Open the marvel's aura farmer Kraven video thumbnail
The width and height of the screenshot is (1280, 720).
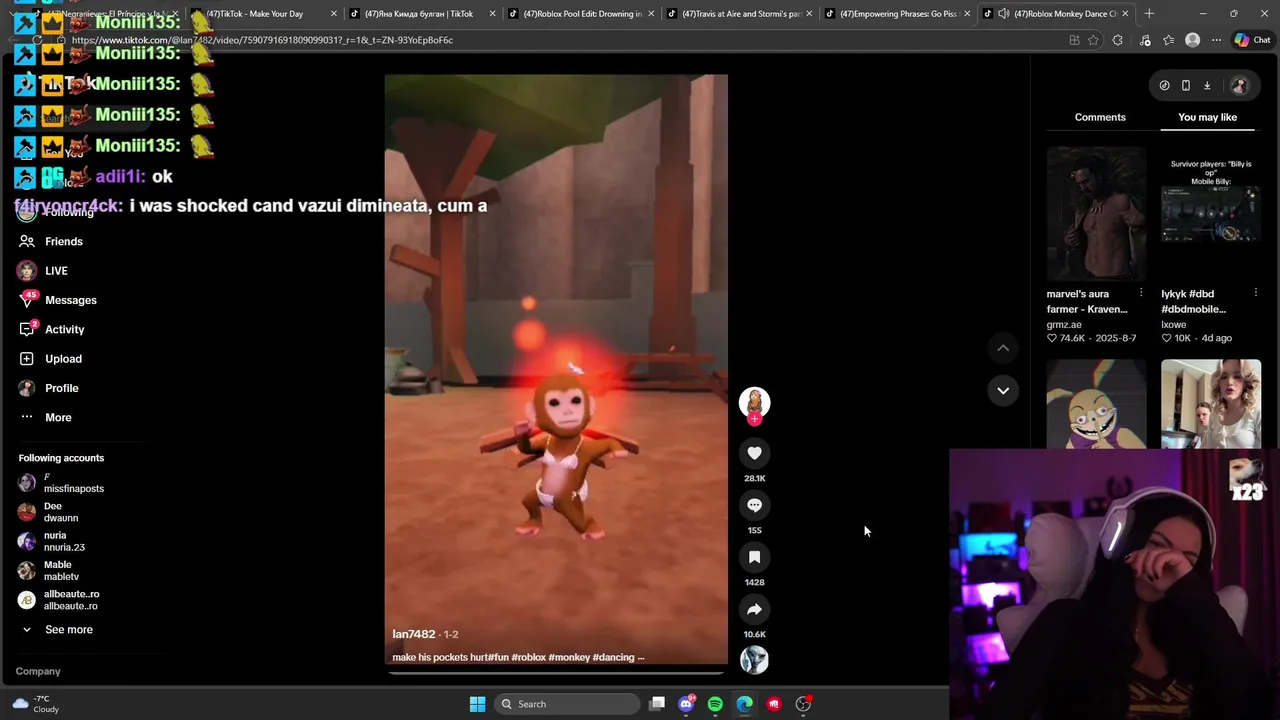[x=1096, y=214]
